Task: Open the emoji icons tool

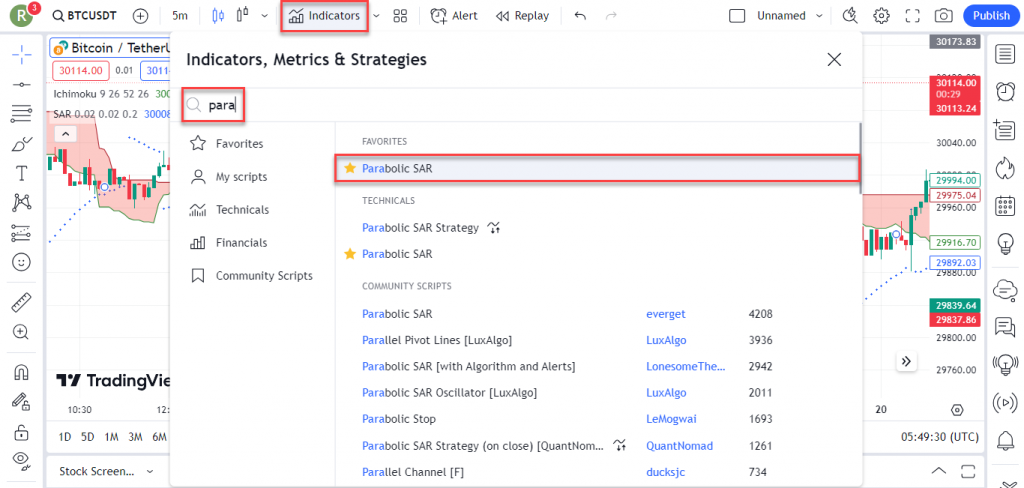Action: click(22, 263)
